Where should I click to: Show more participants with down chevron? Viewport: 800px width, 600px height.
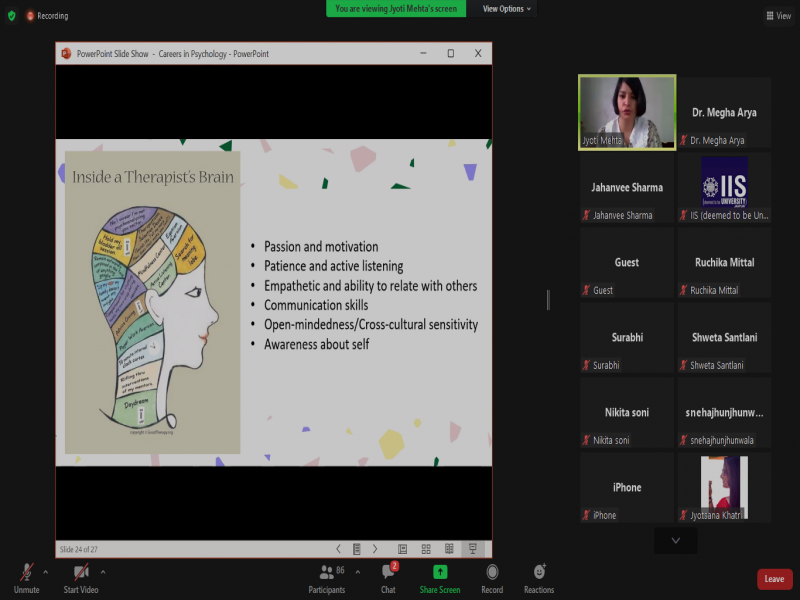[x=676, y=540]
